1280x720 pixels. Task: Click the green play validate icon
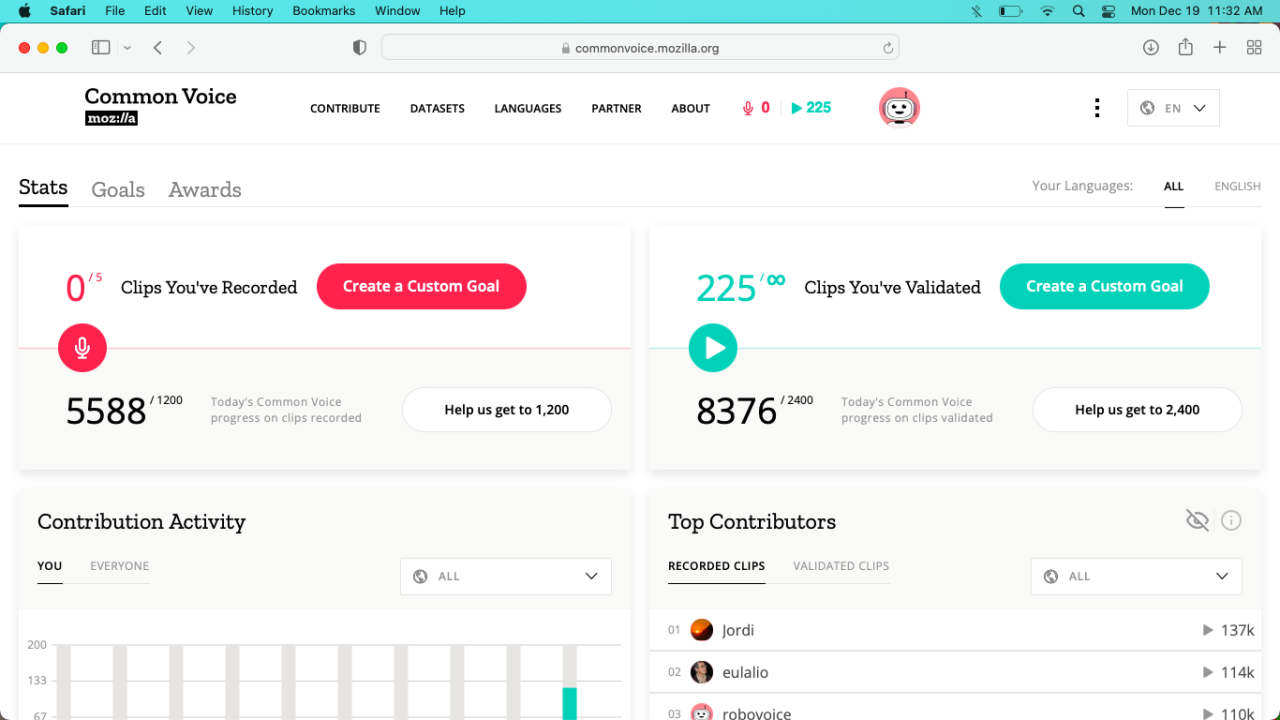point(713,348)
